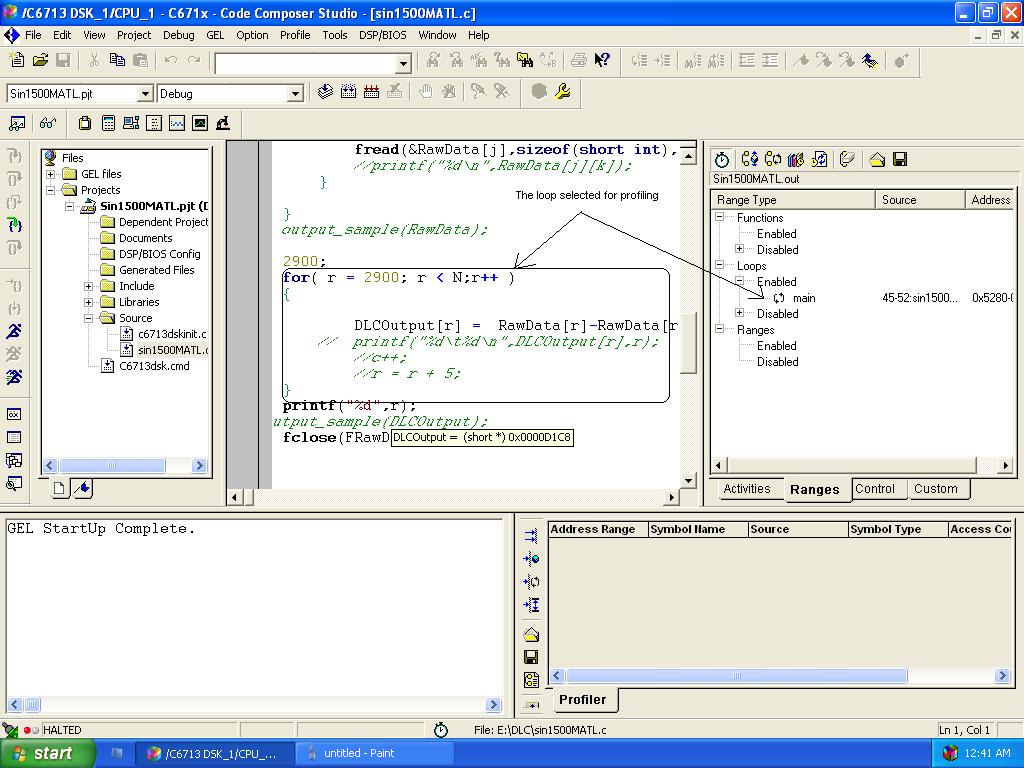Select c6713dskinit.c in the Source folder
This screenshot has width=1024, height=768.
point(172,334)
